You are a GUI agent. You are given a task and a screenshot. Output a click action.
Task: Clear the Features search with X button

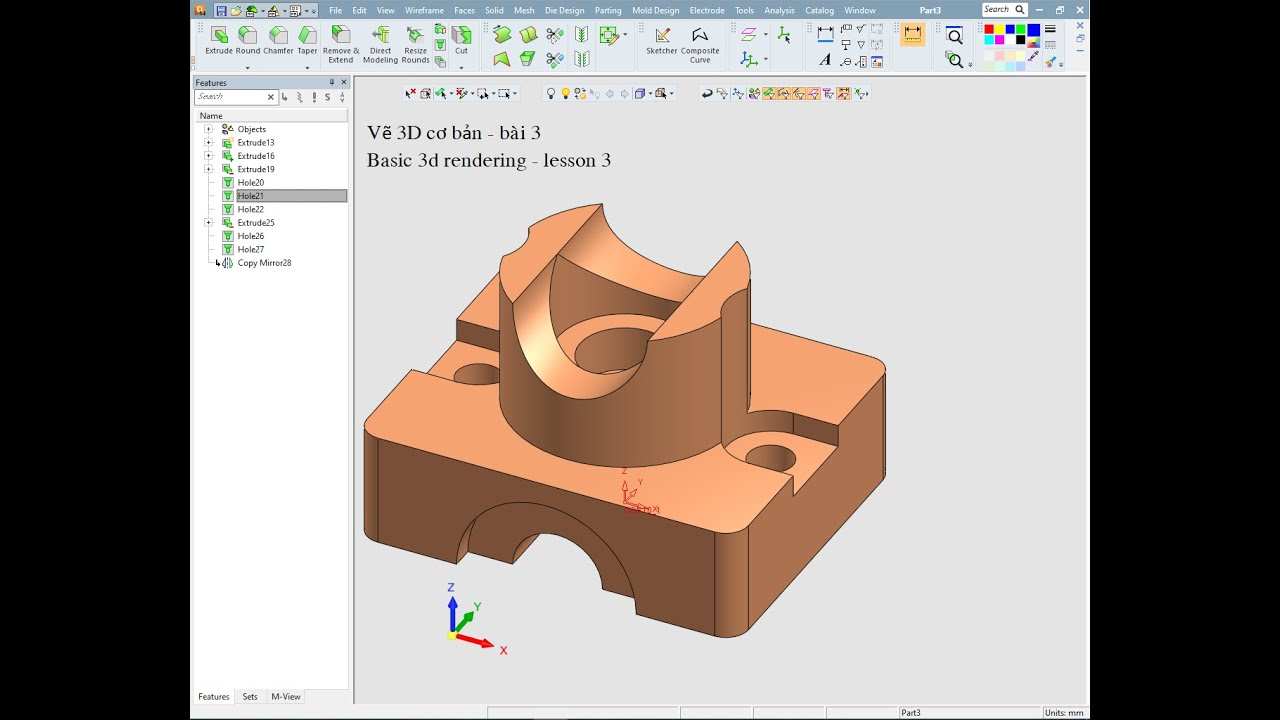point(270,97)
